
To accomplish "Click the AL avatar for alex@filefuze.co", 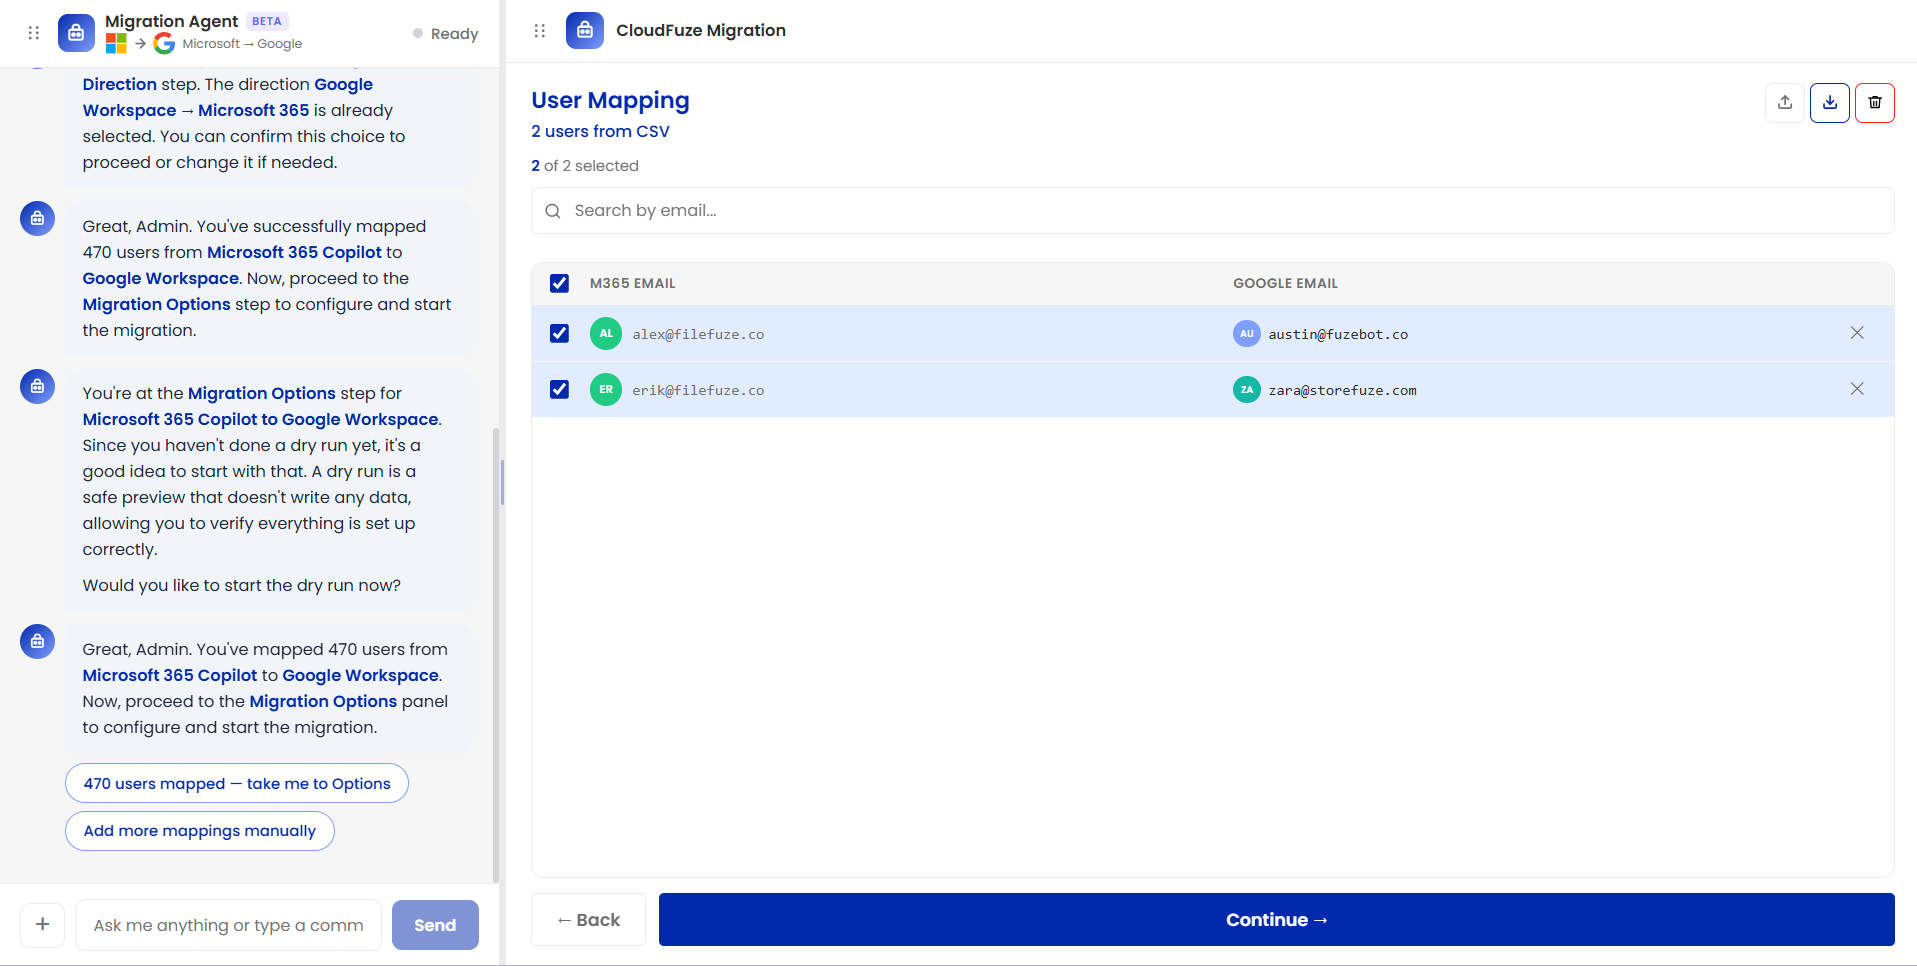I will (x=606, y=333).
